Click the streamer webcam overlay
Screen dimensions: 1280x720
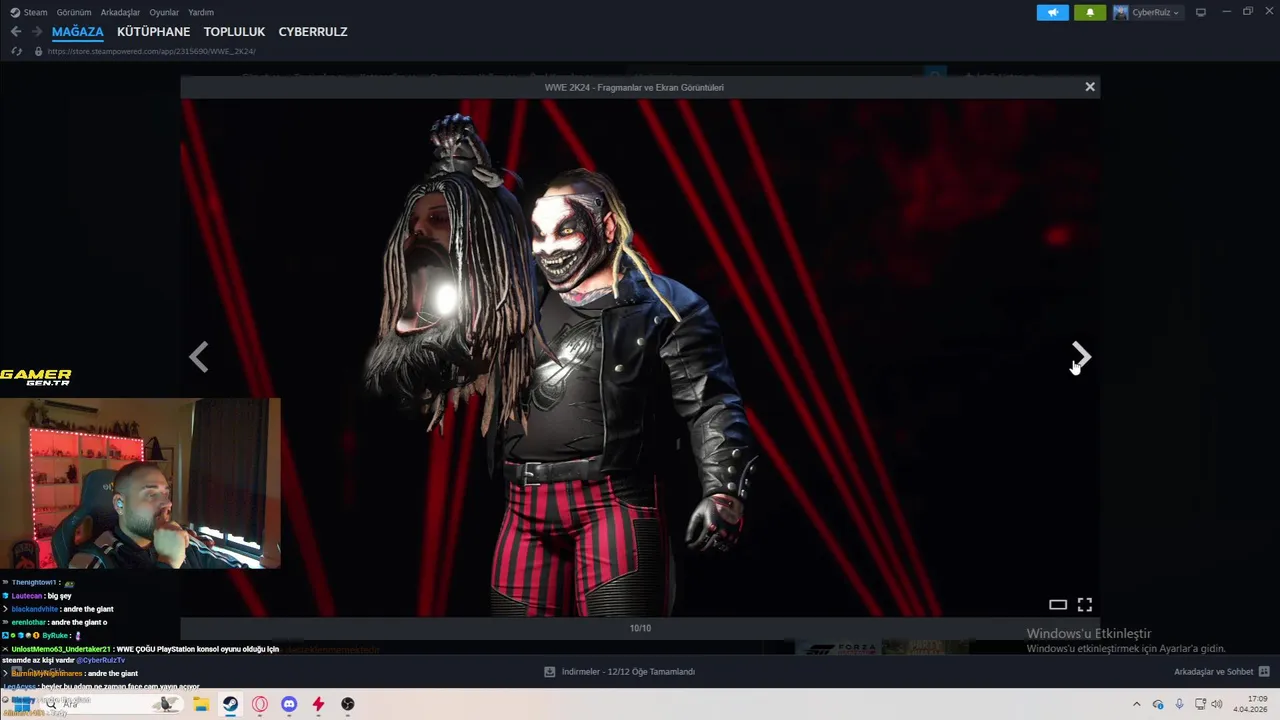point(140,483)
